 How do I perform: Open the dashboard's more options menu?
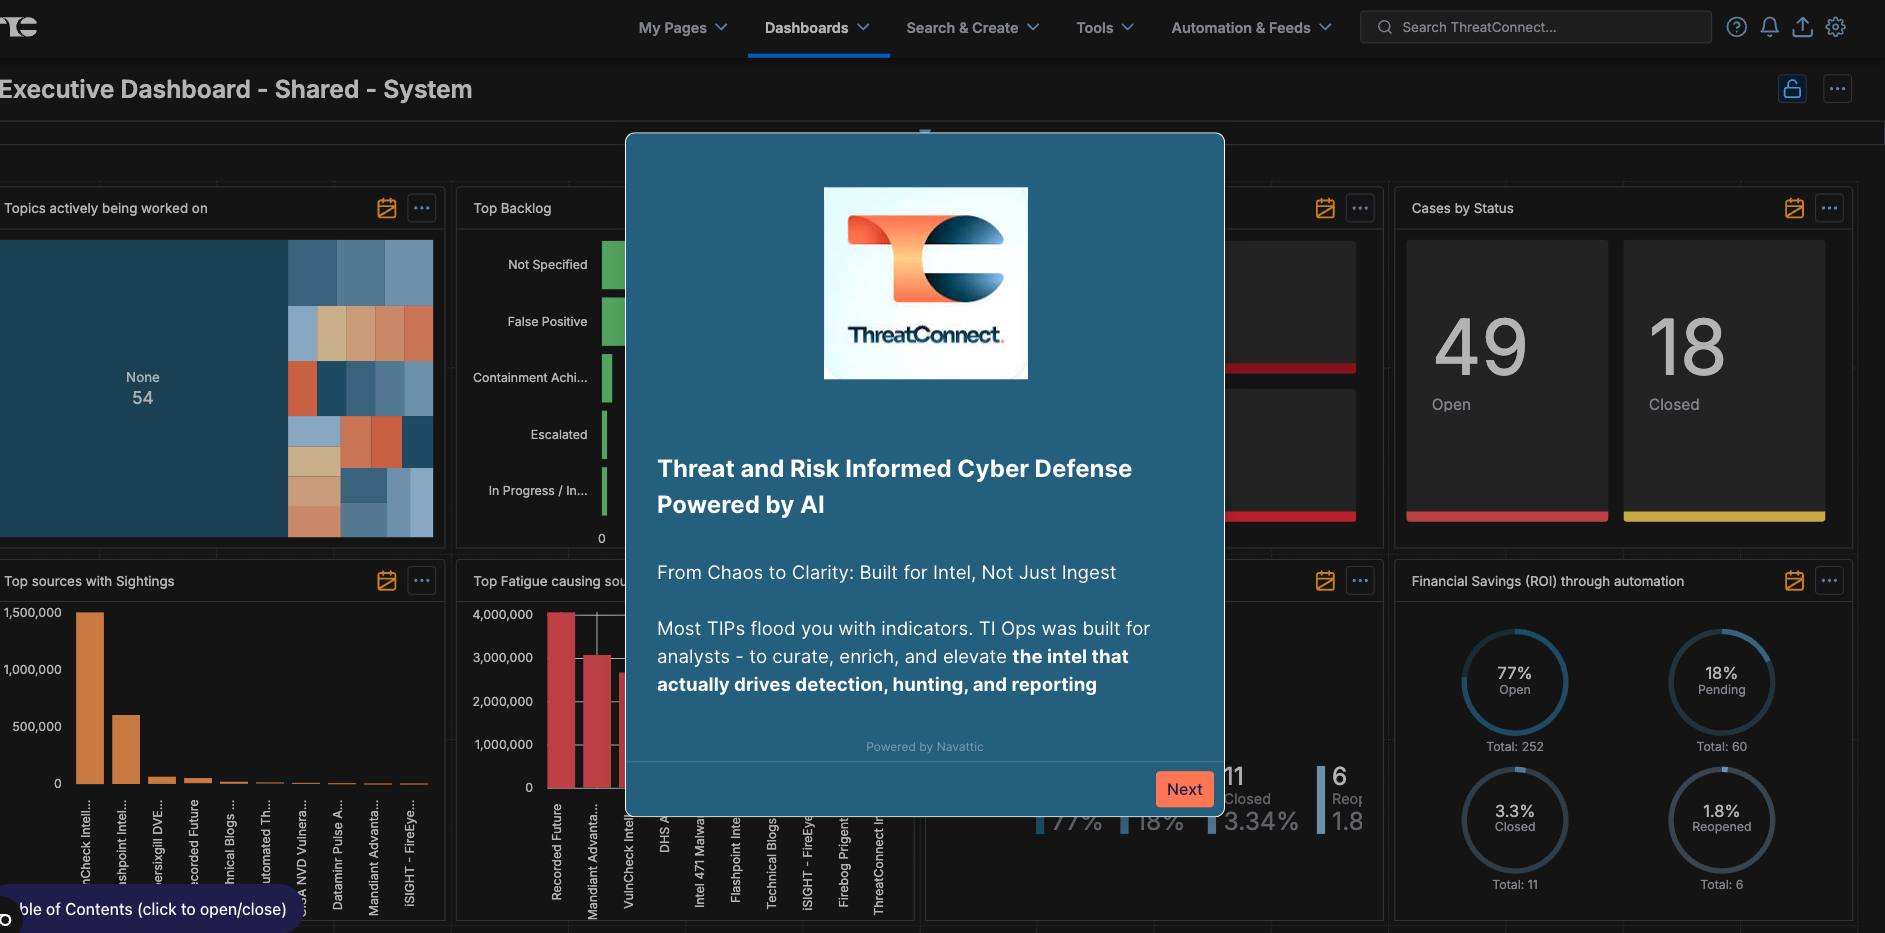click(1837, 89)
